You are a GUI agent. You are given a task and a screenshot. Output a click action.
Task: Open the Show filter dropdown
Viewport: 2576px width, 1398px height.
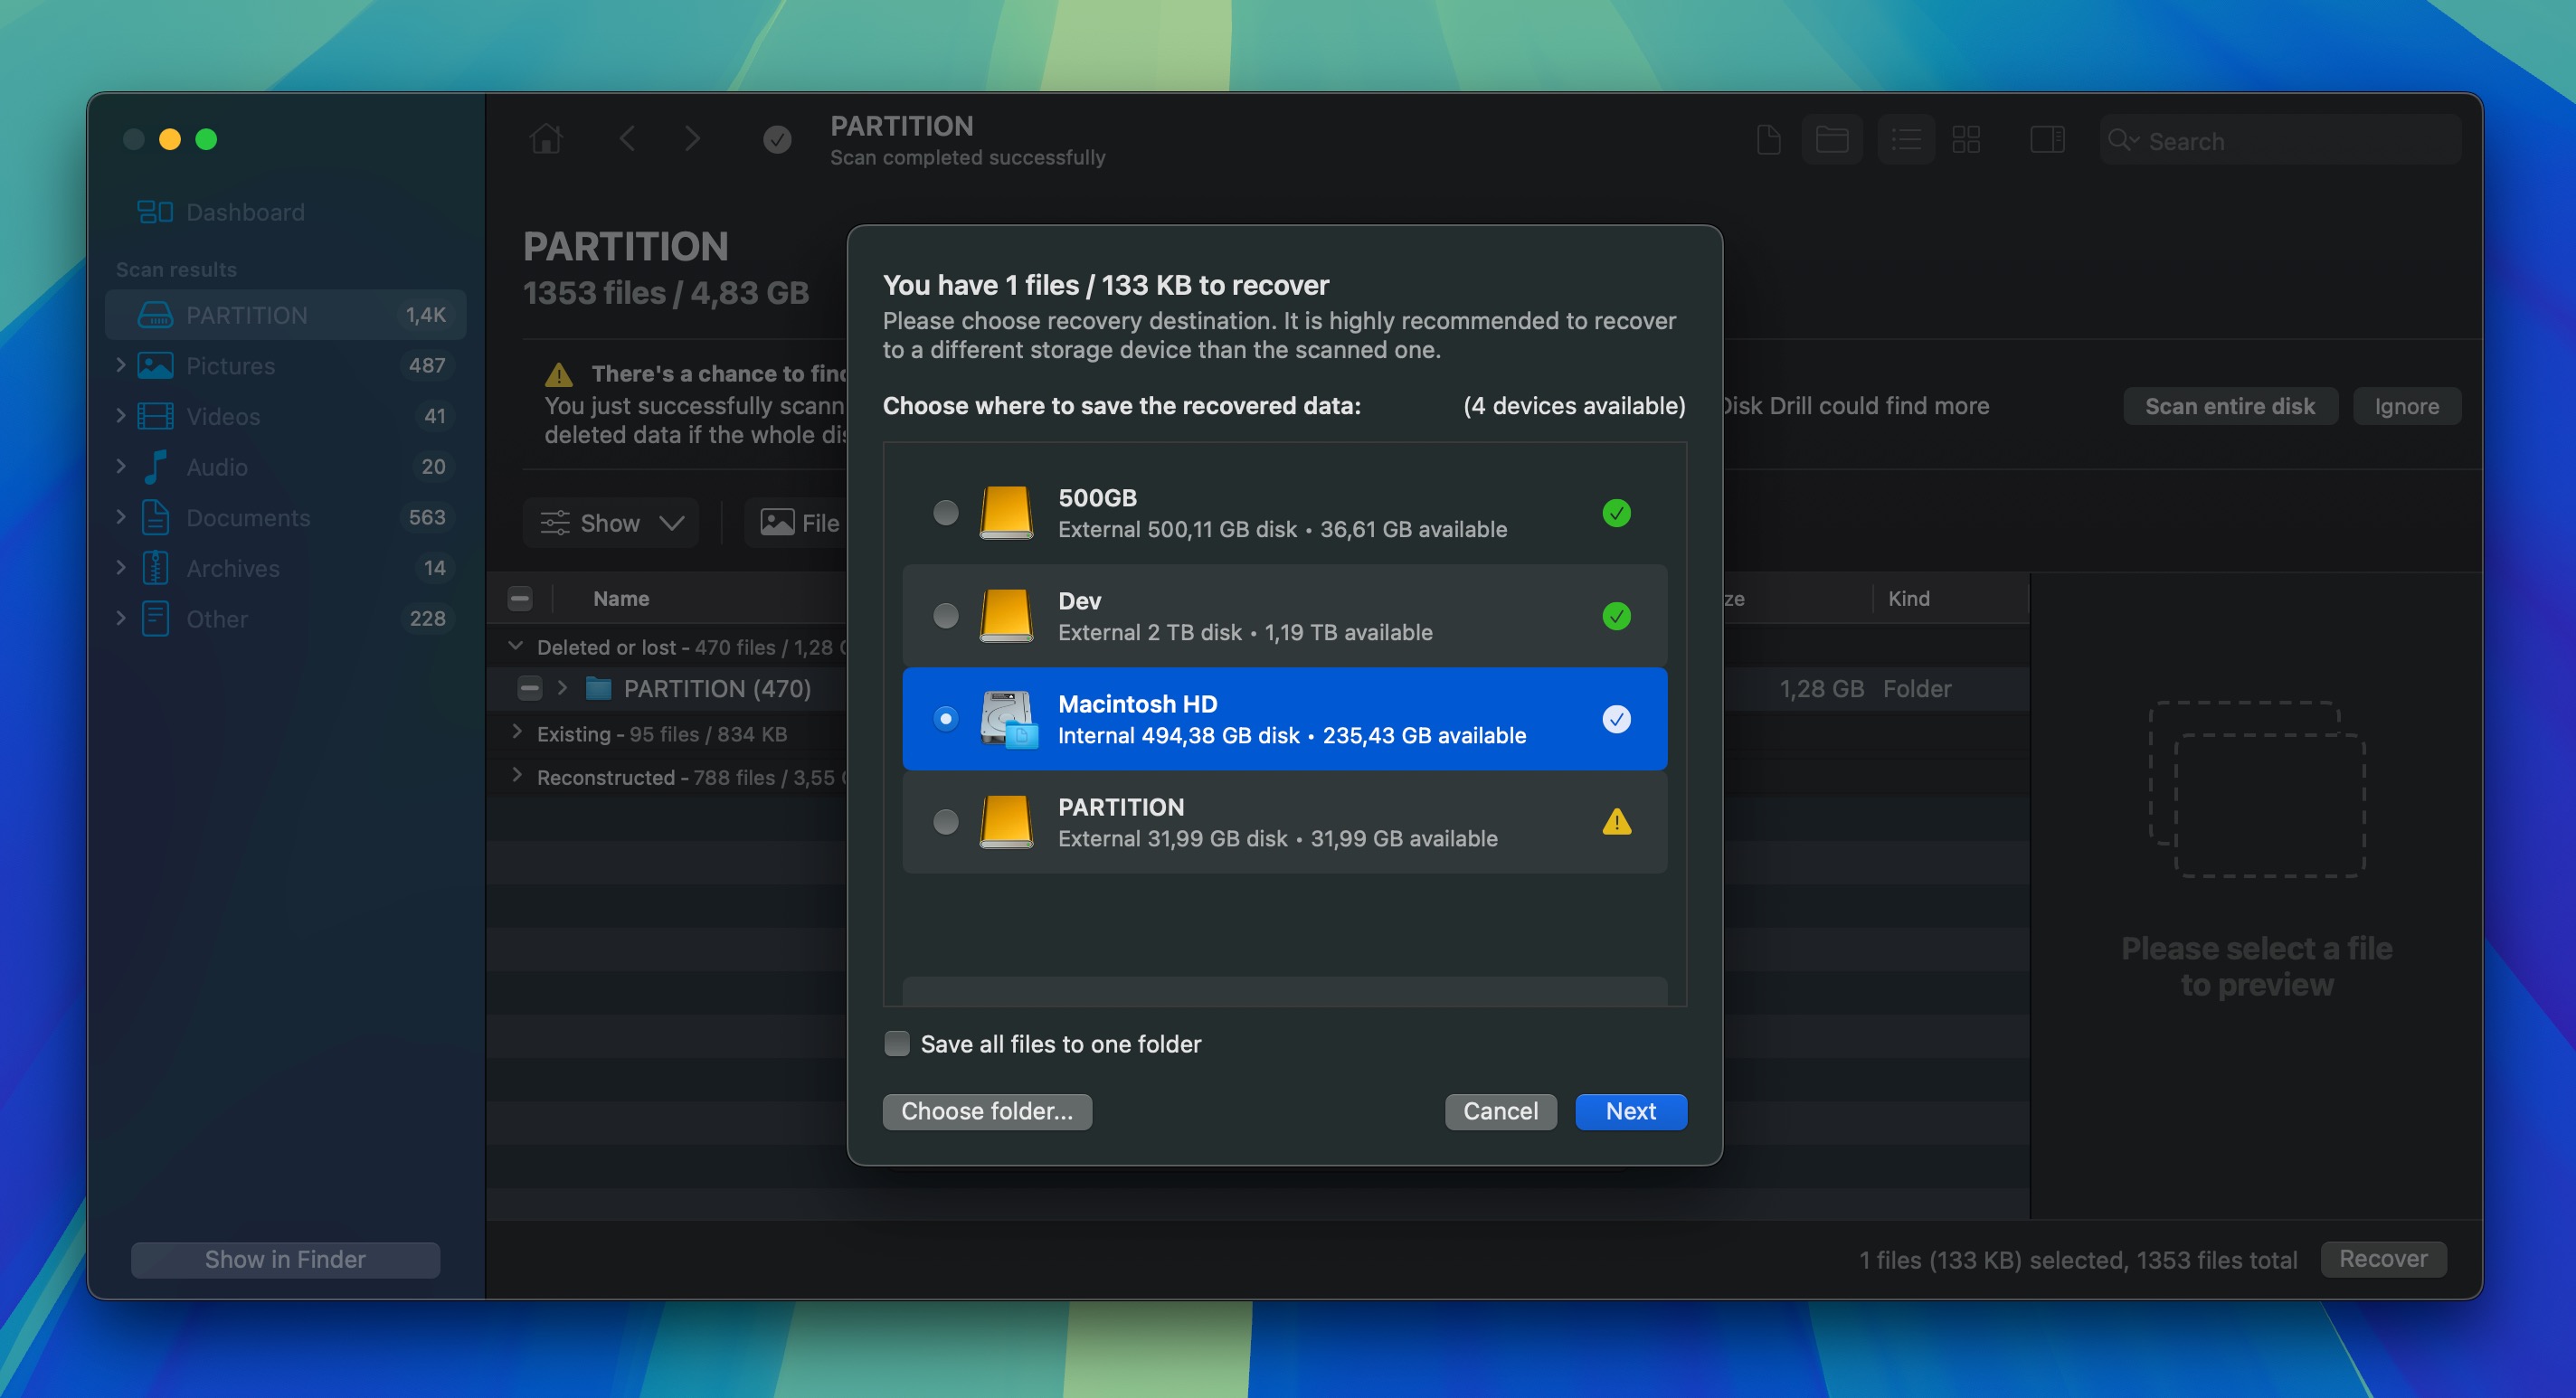[610, 521]
